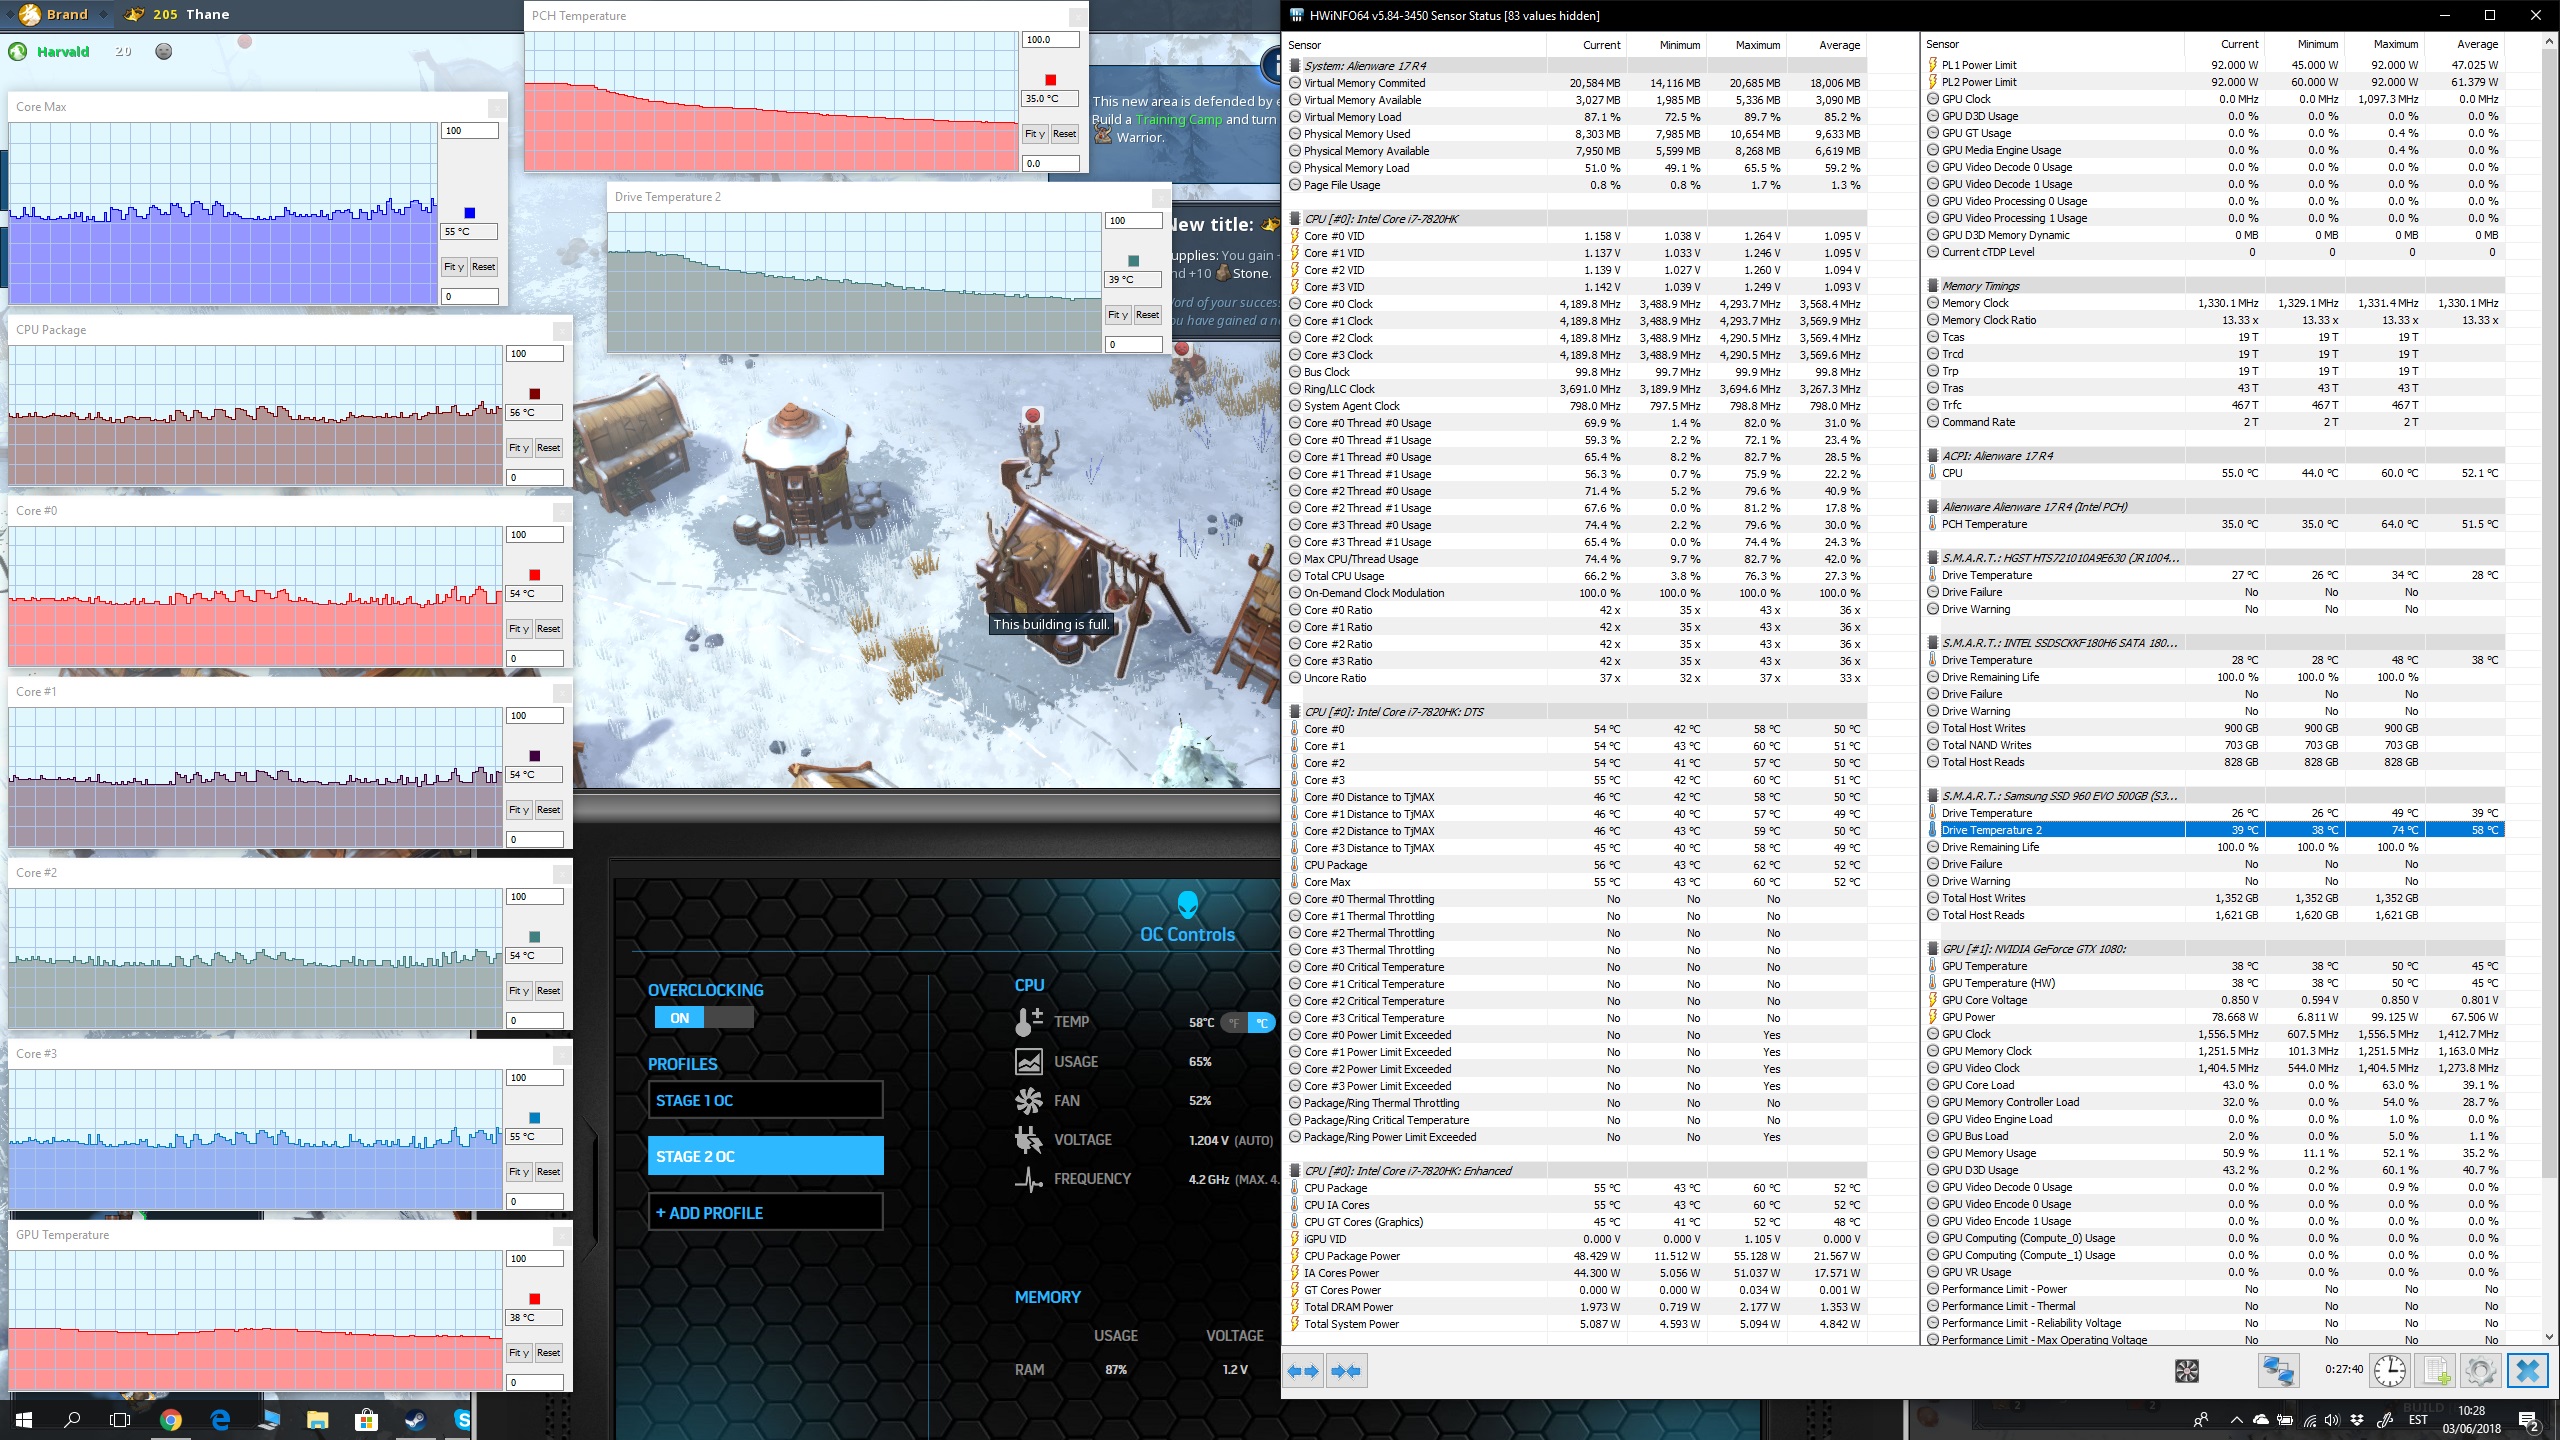Select the STAGE 2 OC profile
This screenshot has width=2560, height=1440.
[765, 1156]
